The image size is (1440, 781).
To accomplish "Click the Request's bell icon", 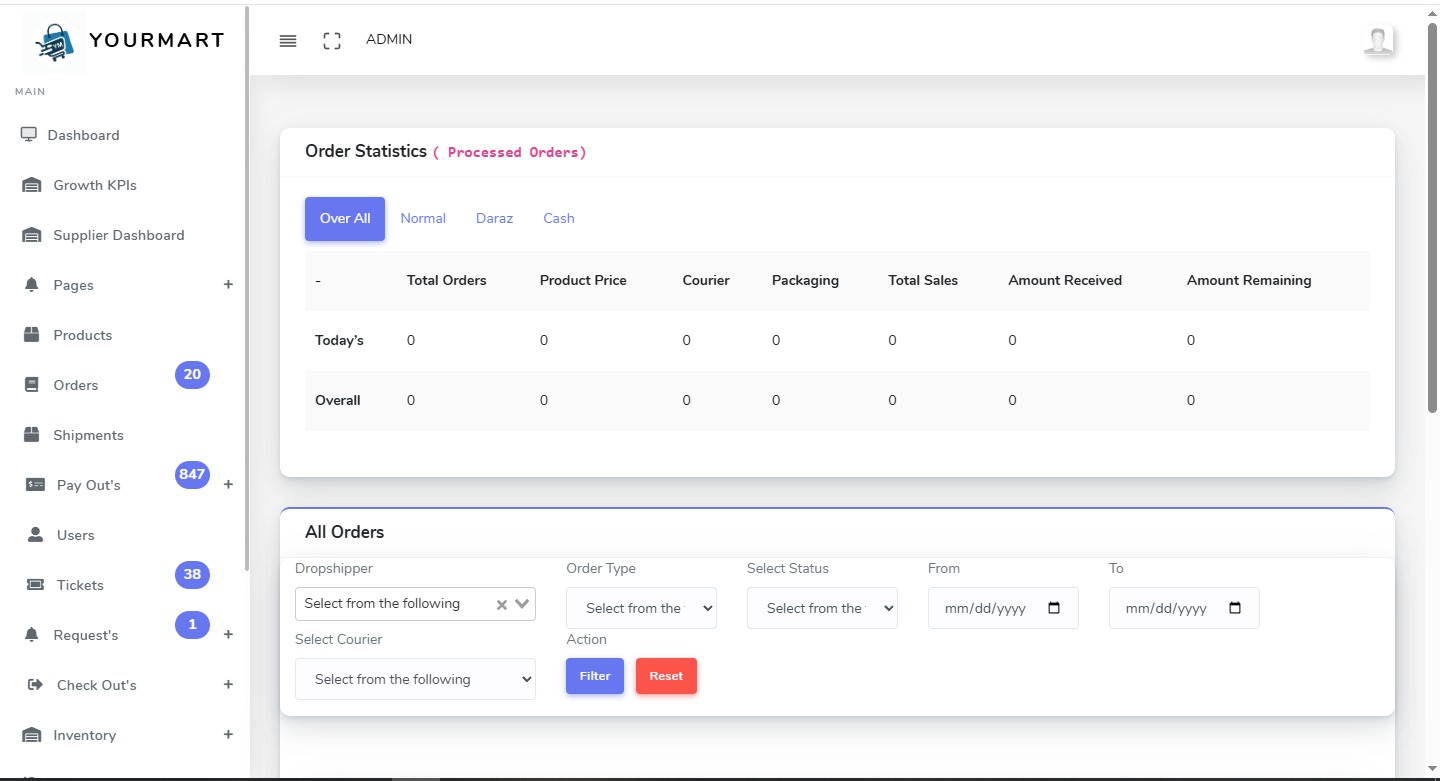I will (31, 635).
